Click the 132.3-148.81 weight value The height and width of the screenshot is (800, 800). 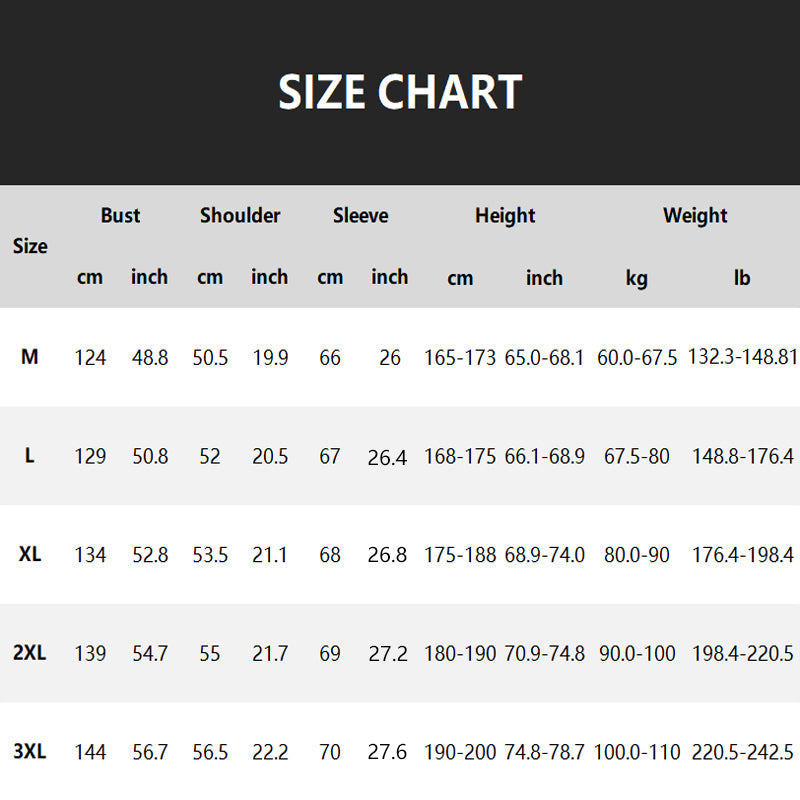pyautogui.click(x=743, y=357)
